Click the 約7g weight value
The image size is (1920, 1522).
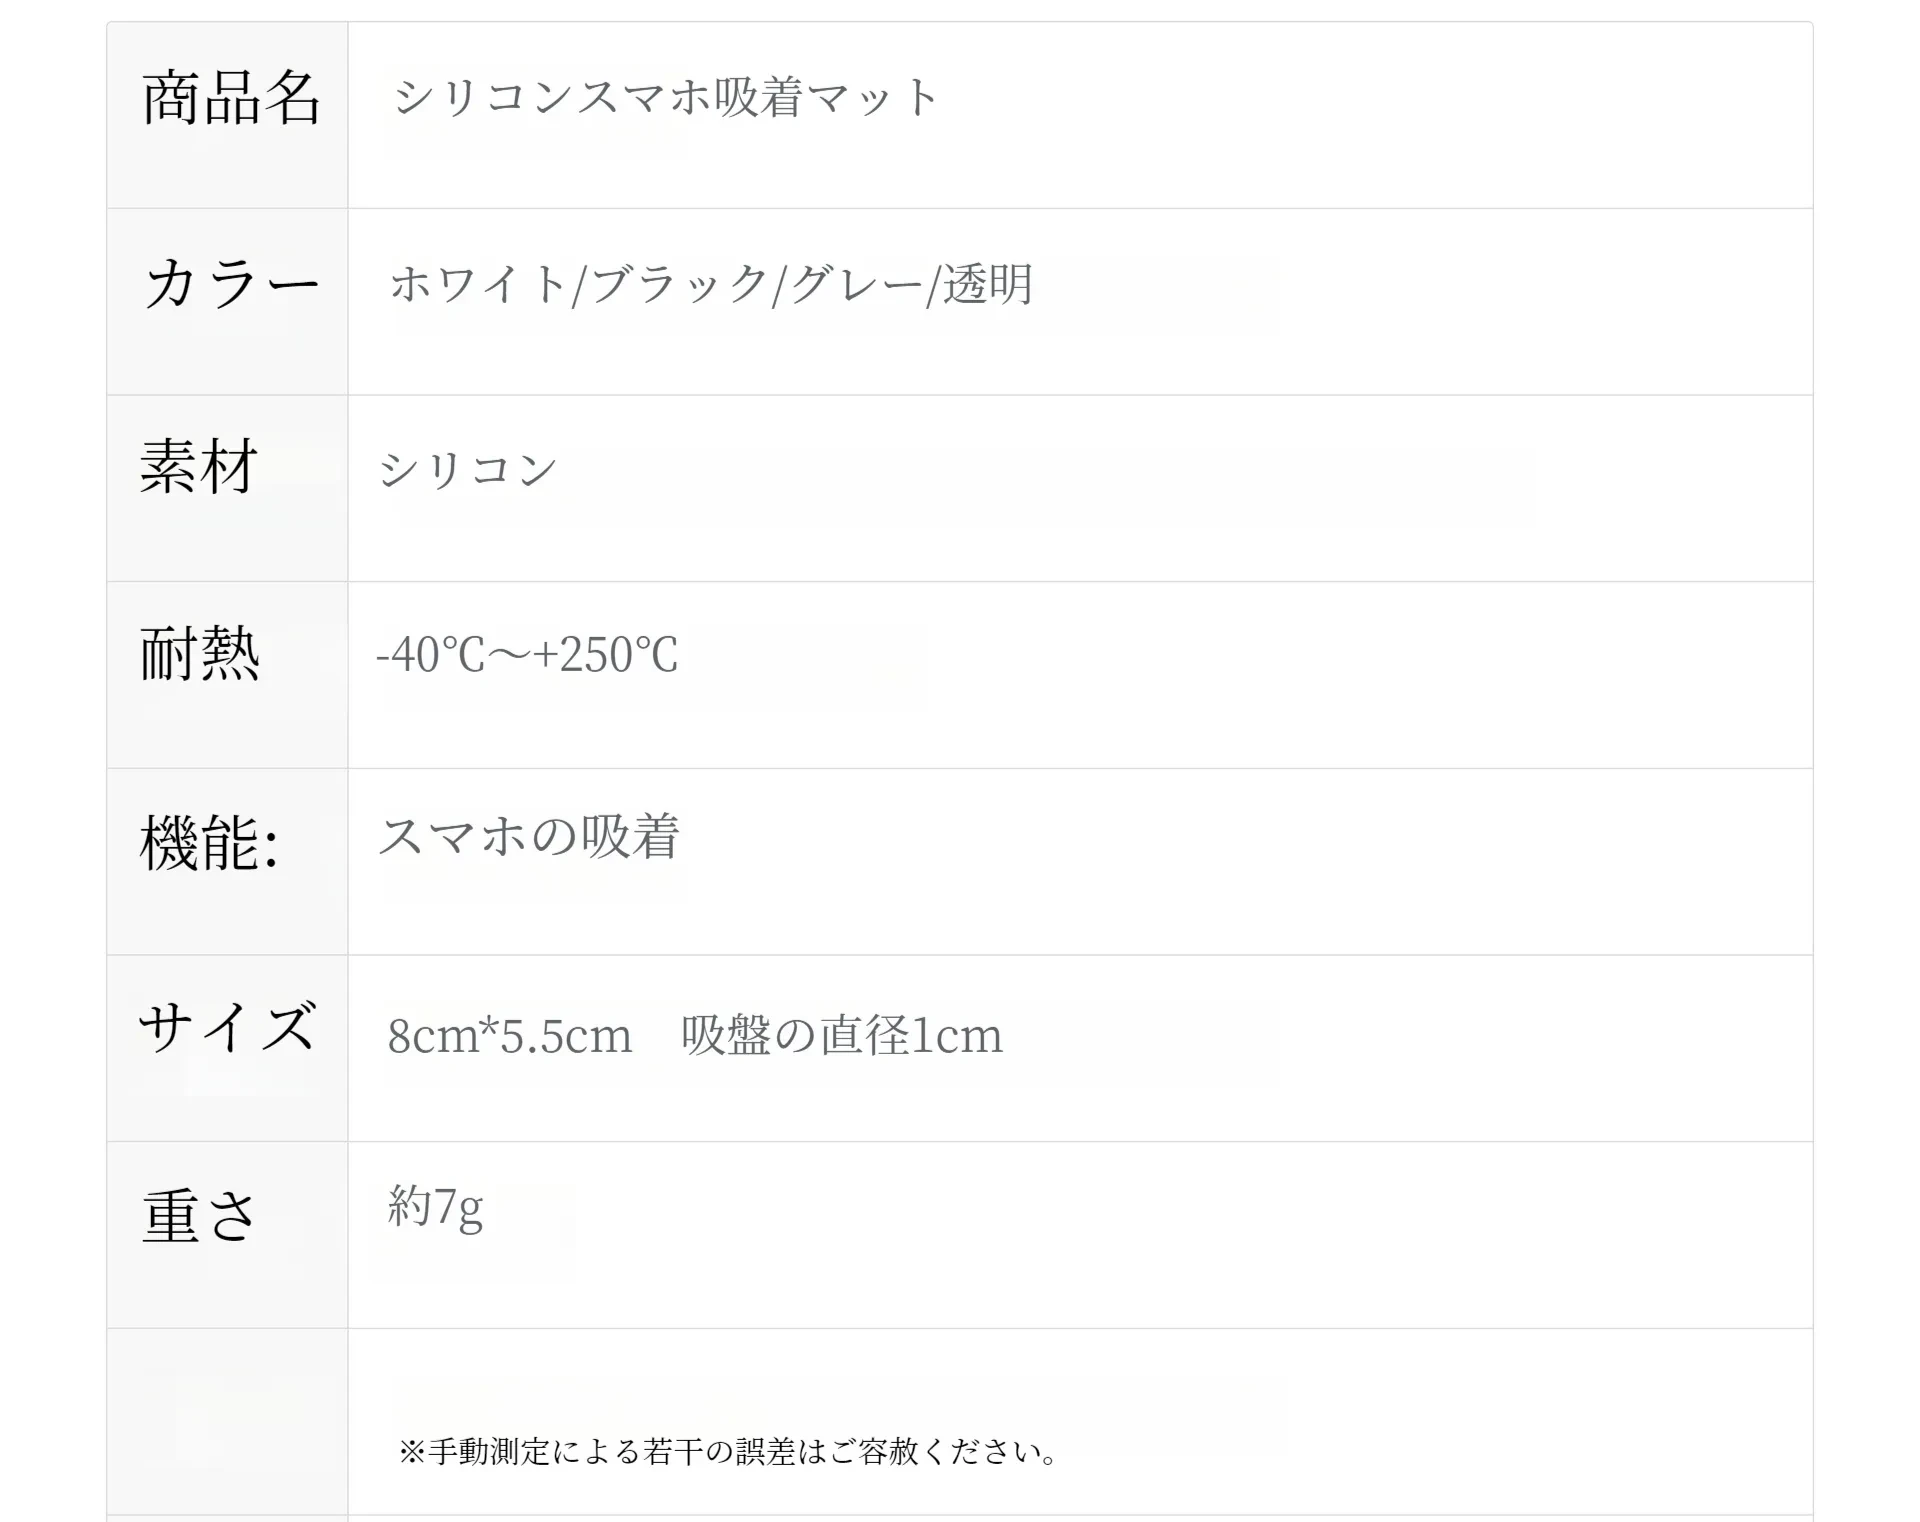point(436,1207)
